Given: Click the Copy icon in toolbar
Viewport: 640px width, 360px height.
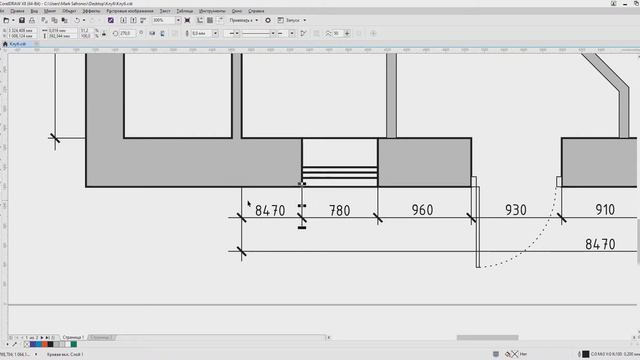Looking at the screenshot, I should point(54,20).
